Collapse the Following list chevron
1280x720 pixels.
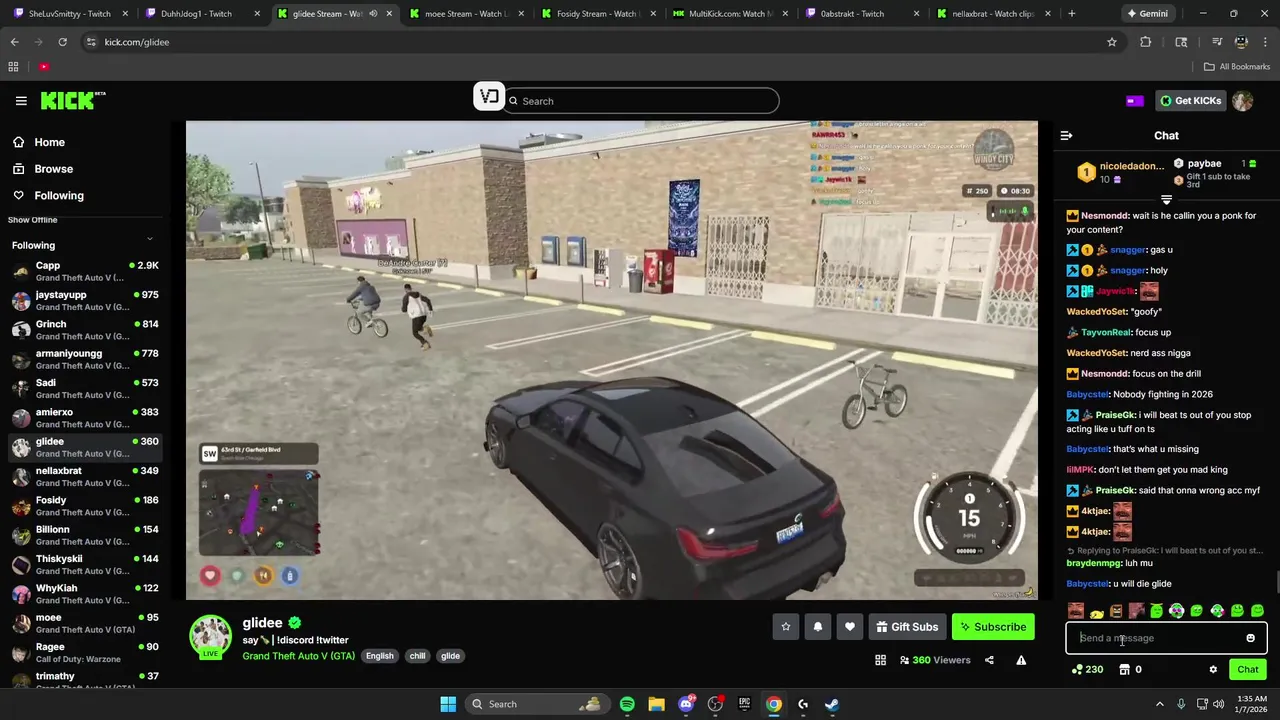click(x=150, y=239)
